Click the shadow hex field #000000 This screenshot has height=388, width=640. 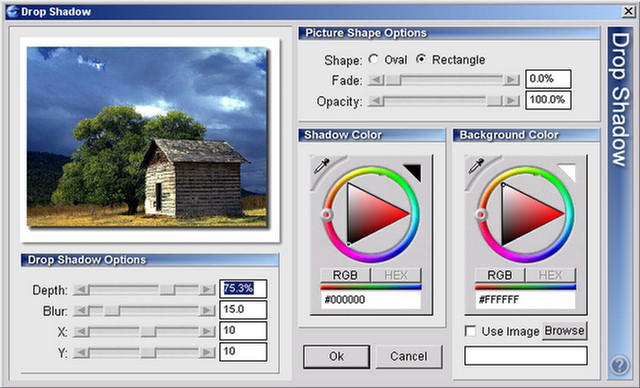point(371,300)
